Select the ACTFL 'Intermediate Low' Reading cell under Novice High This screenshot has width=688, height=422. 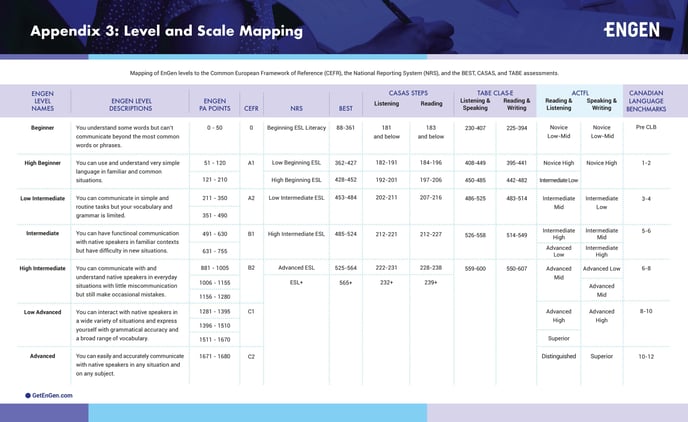[559, 180]
